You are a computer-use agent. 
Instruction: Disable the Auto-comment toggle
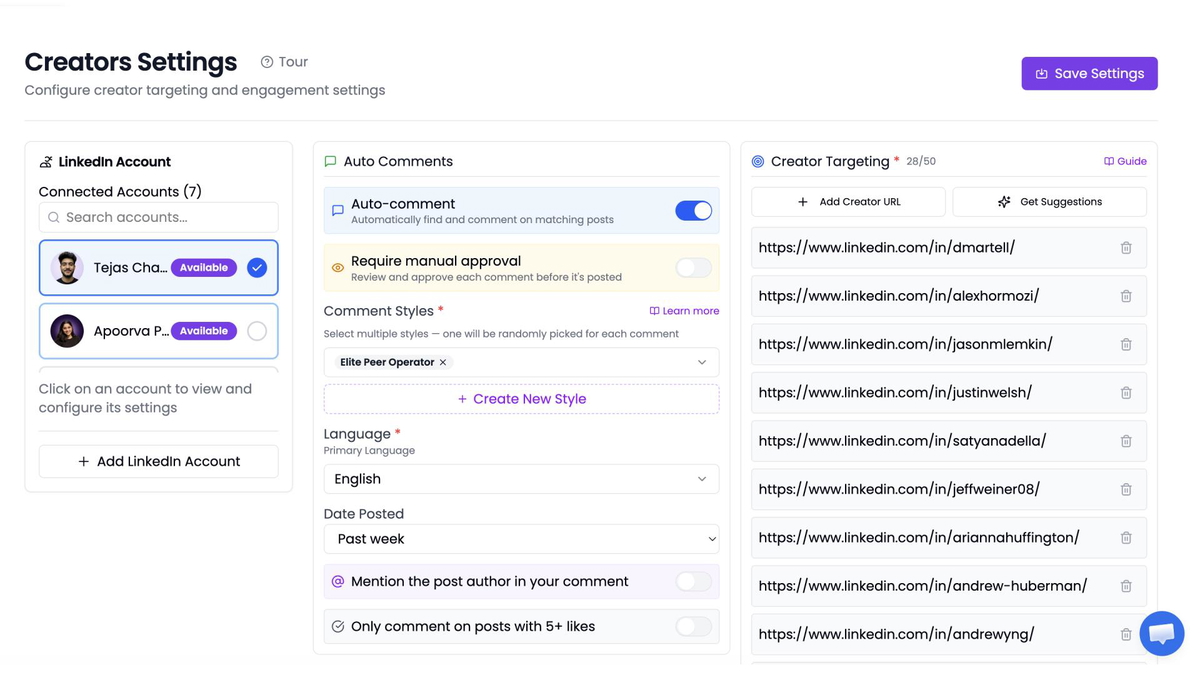(693, 211)
